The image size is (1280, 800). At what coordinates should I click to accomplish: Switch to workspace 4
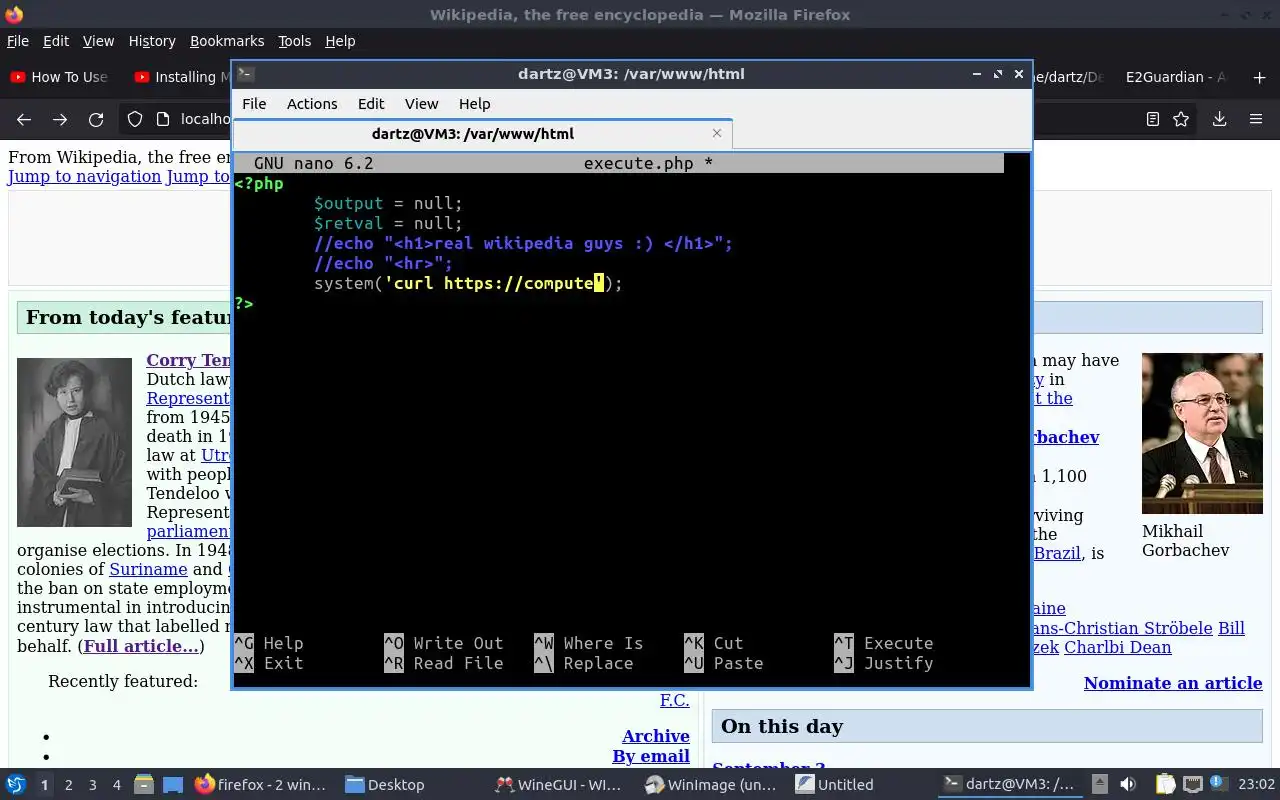(116, 785)
